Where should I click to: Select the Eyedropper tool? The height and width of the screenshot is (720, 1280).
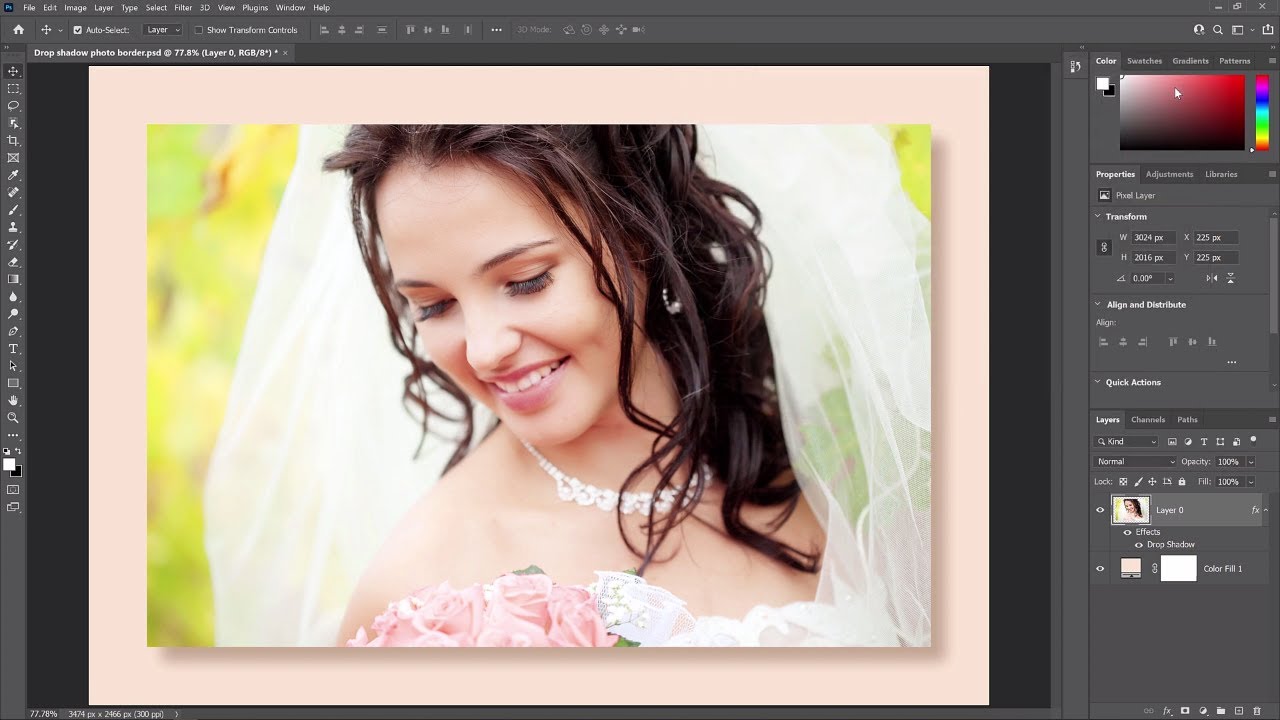tap(13, 175)
